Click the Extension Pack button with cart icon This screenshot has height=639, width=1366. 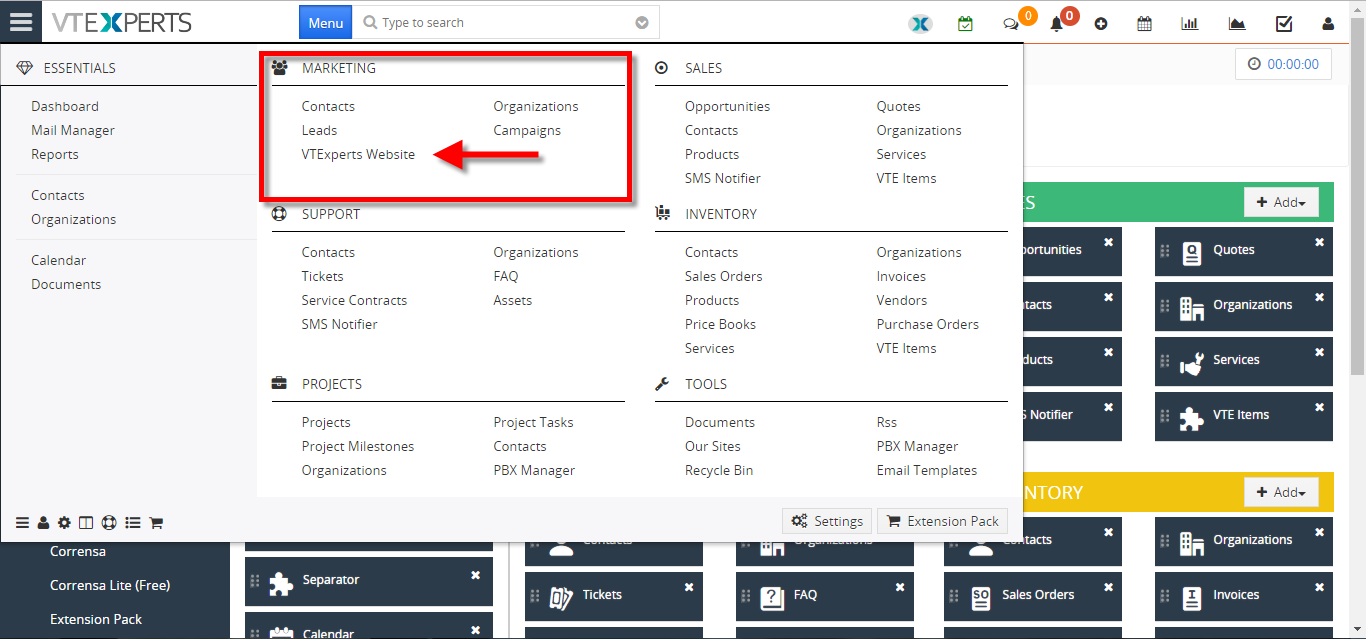pos(942,521)
